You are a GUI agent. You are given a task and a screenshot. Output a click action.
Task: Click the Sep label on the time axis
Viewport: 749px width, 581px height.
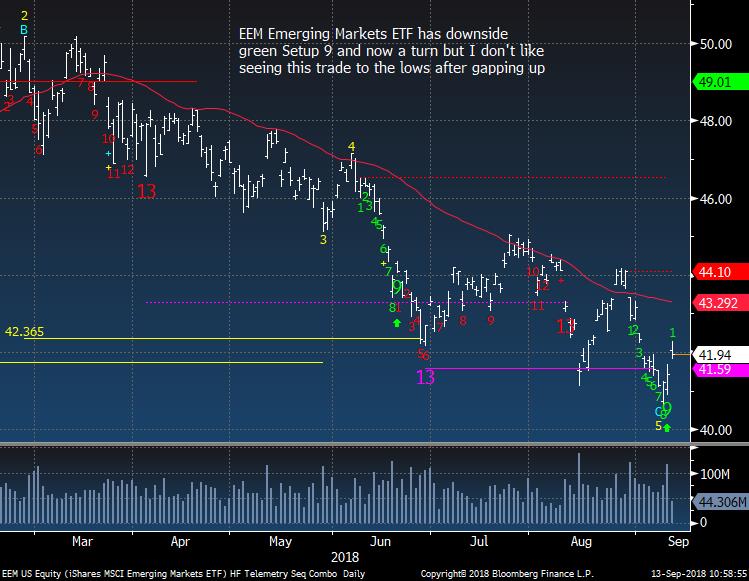678,541
